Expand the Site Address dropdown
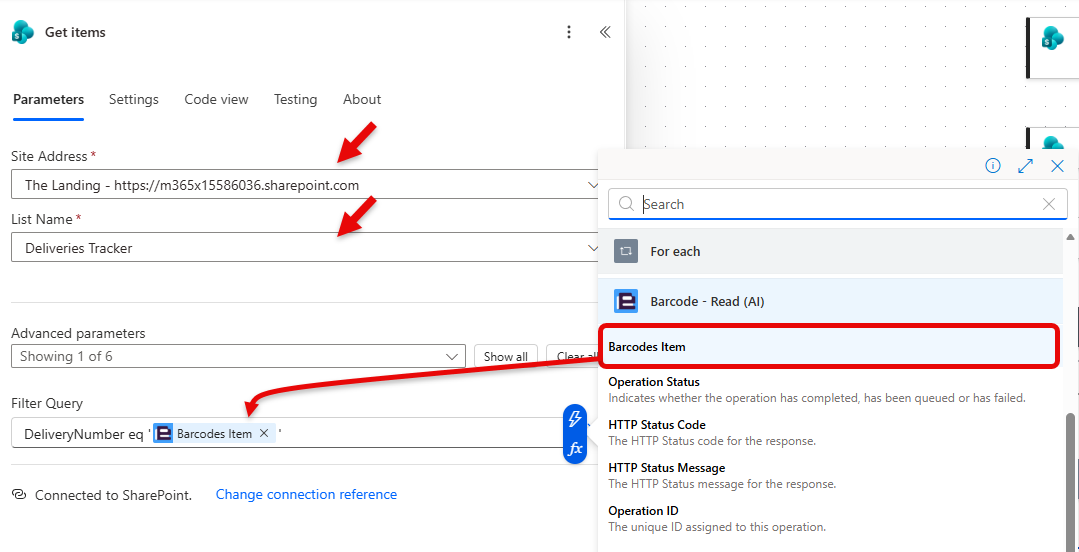 592,184
